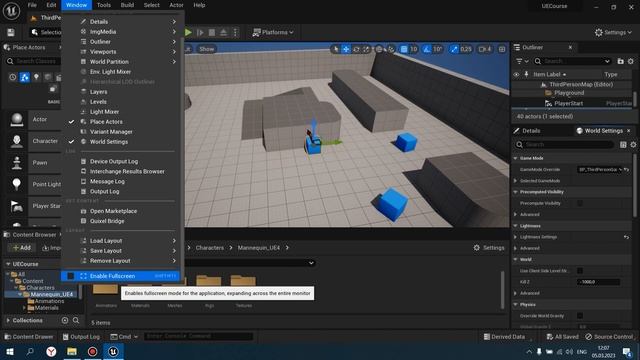This screenshot has width=640, height=360.
Task: Open Outliner filter dropdown
Action: click(522, 61)
